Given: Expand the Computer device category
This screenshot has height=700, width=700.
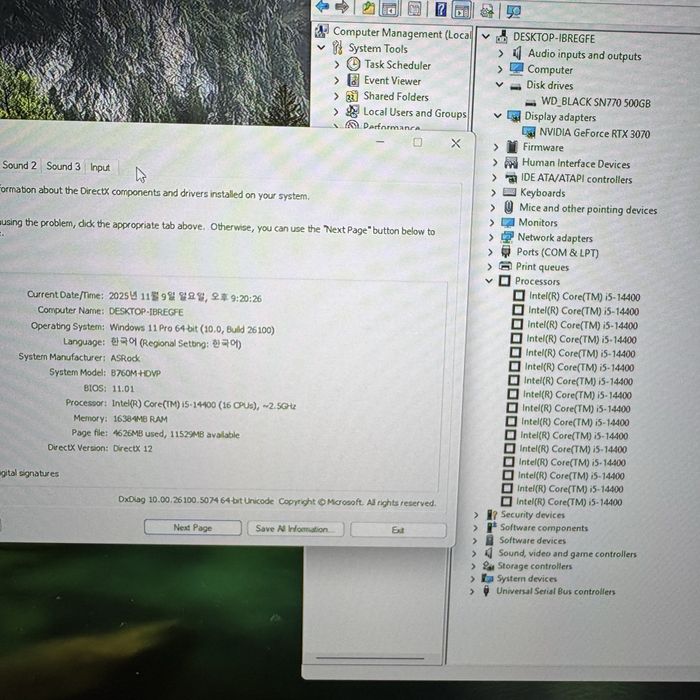Looking at the screenshot, I should [500, 69].
